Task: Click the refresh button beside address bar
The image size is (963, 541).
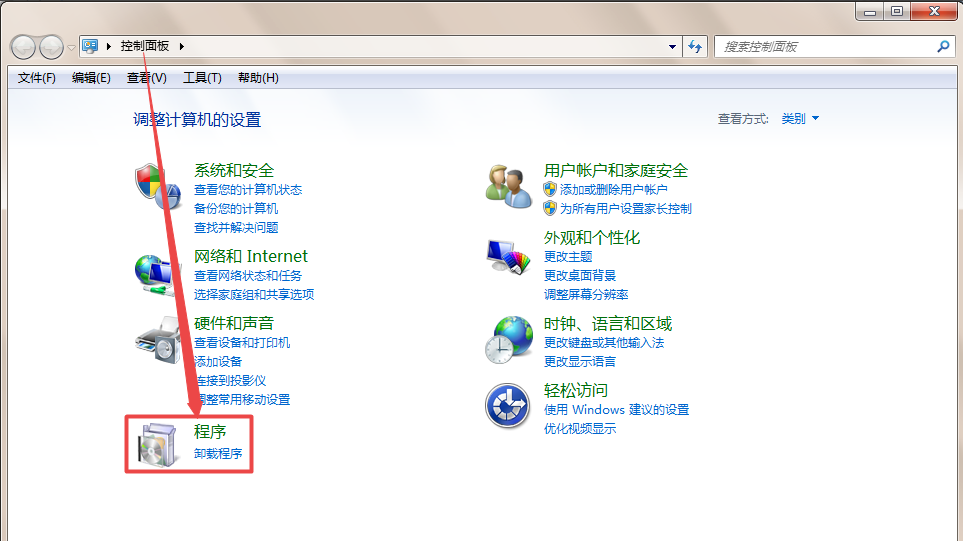Action: tap(695, 47)
